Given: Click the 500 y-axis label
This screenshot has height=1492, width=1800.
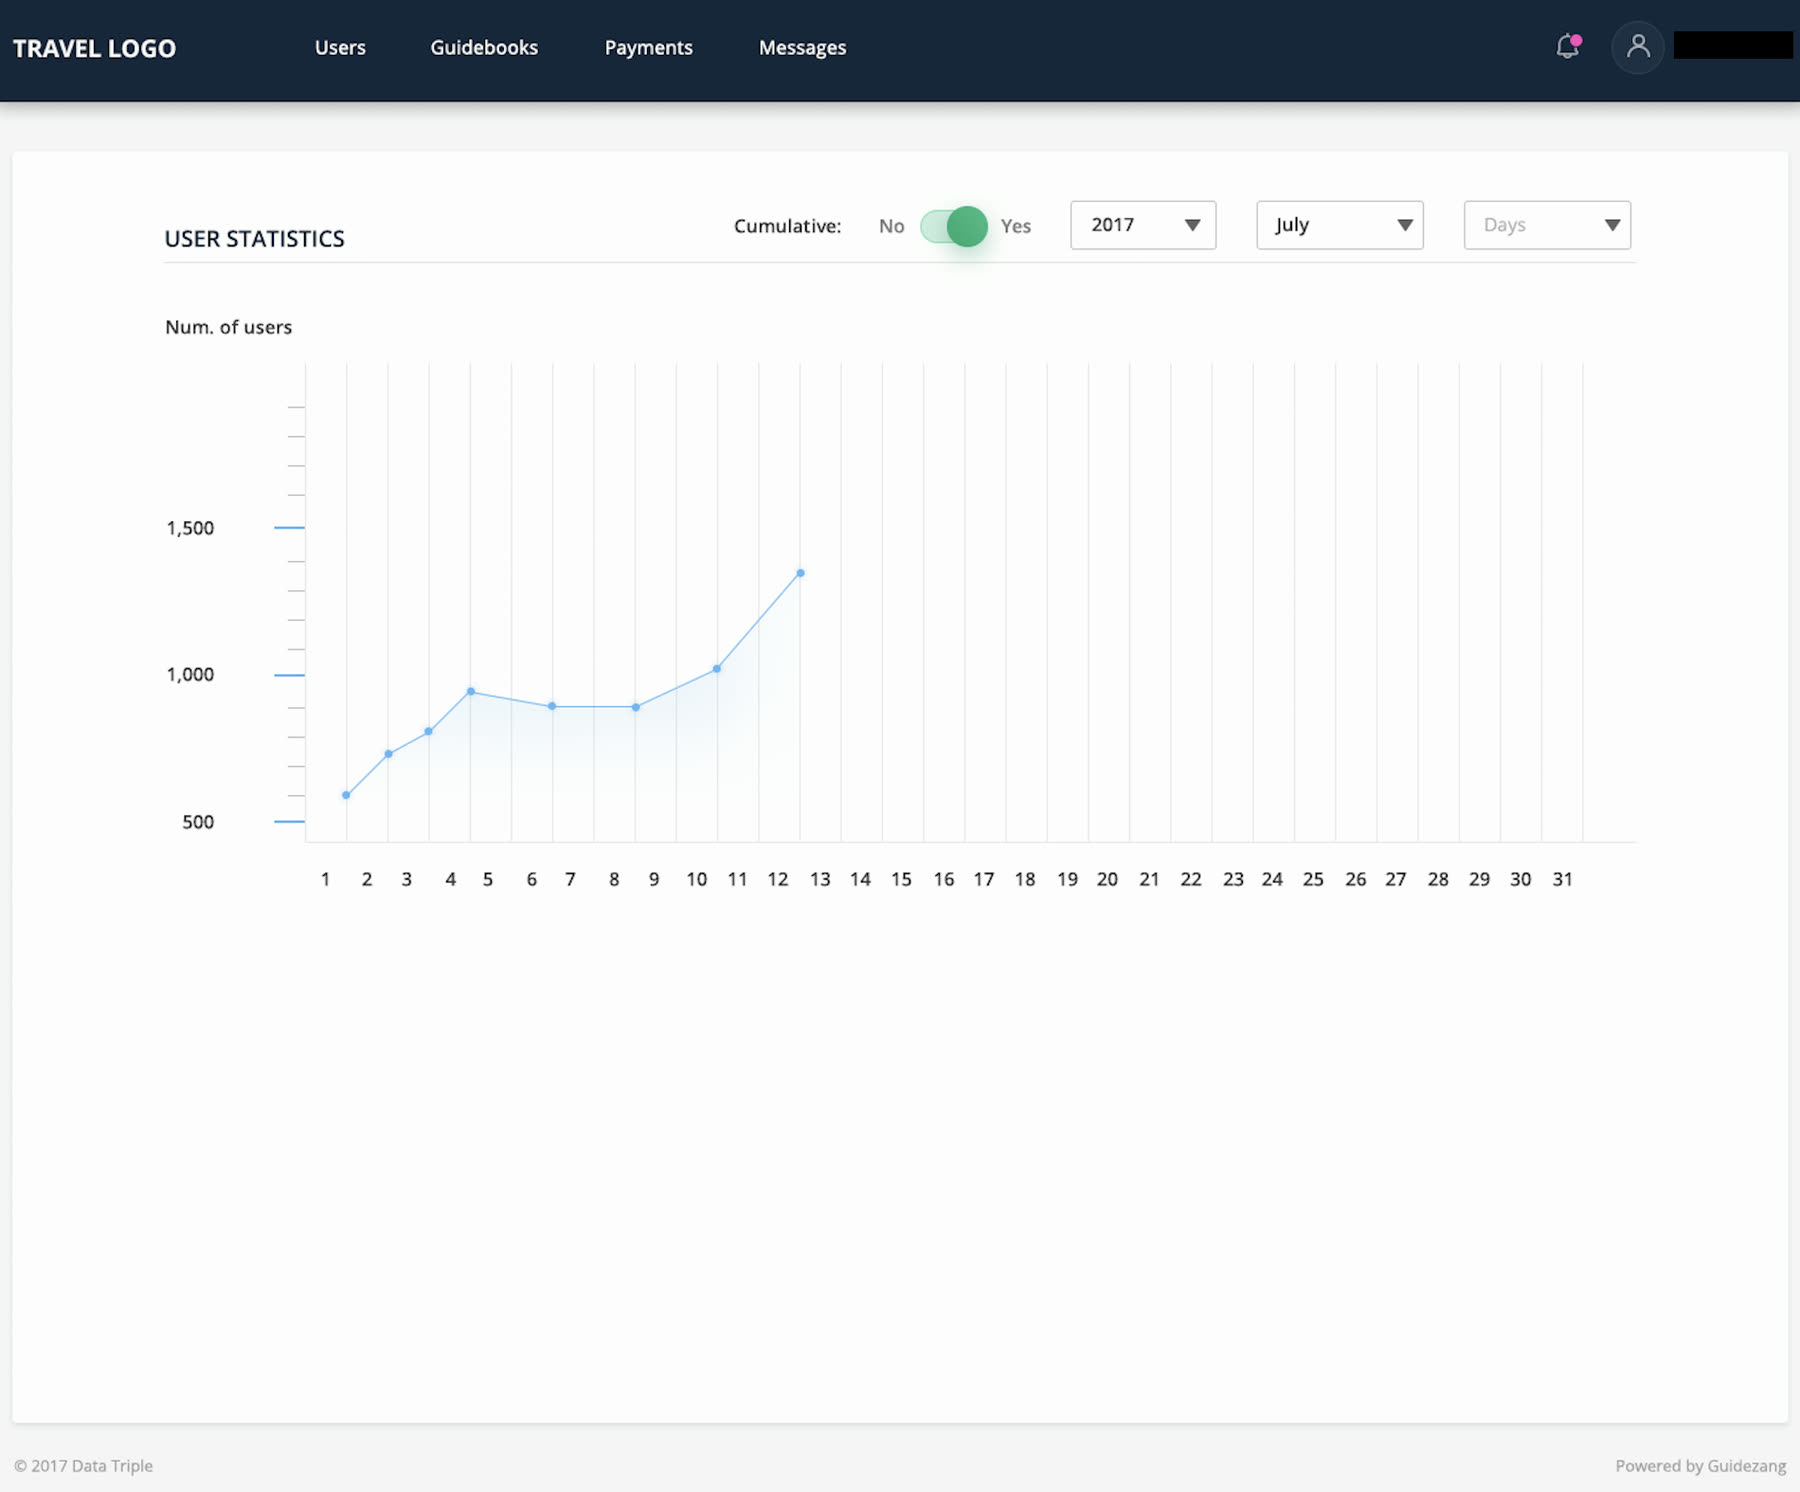Looking at the screenshot, I should pos(198,822).
